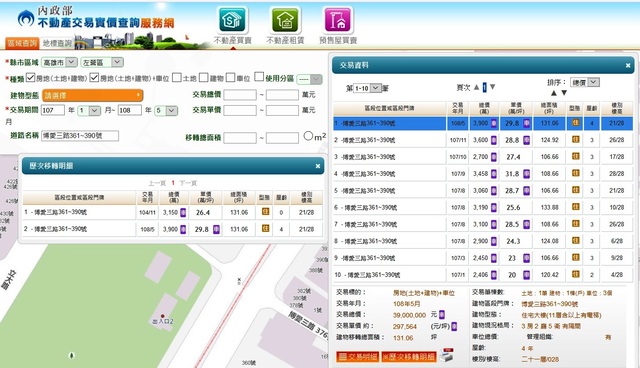Open the 預售屋買賣 crane icon

coord(338,20)
